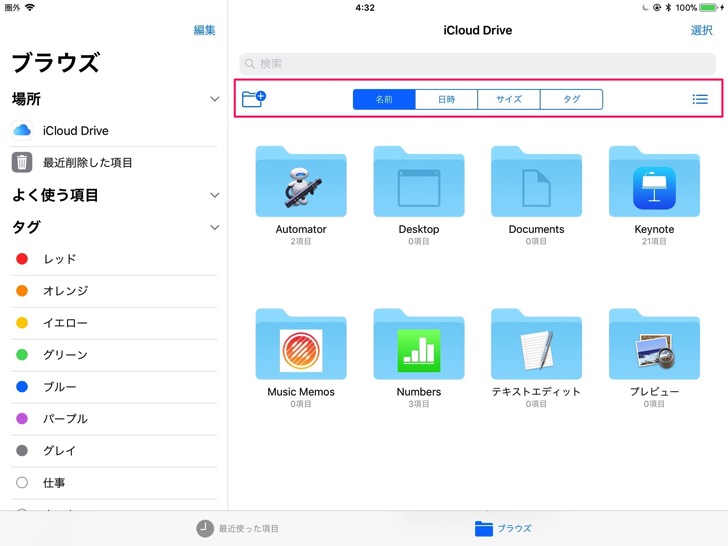Click the オレンジ tag label

point(65,291)
